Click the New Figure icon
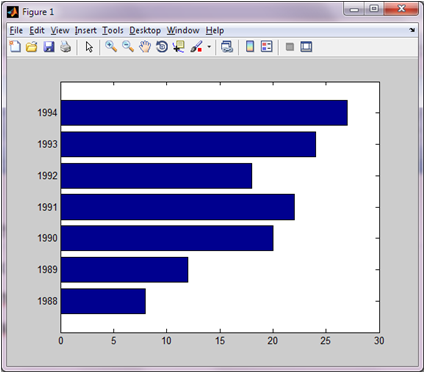The image size is (425, 373). tap(15, 47)
